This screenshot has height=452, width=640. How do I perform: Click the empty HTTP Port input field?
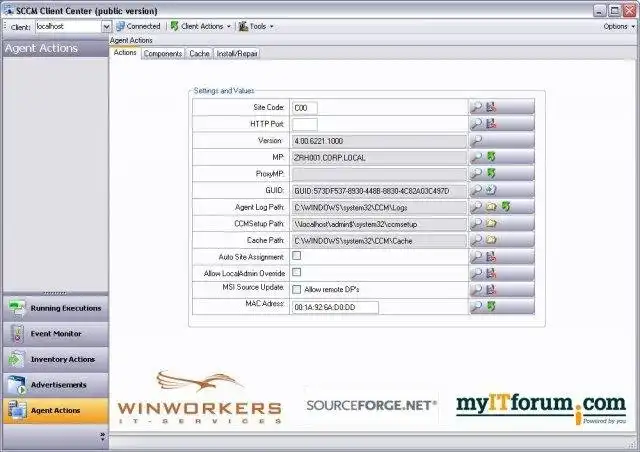point(305,124)
